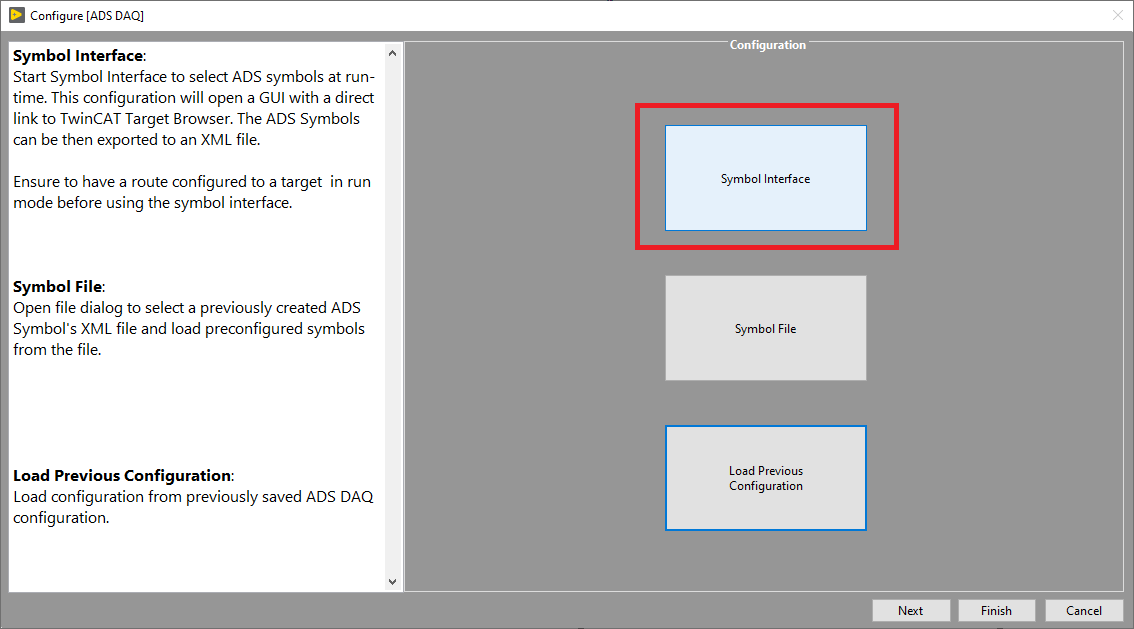Select Load Previous Configuration button

point(765,478)
